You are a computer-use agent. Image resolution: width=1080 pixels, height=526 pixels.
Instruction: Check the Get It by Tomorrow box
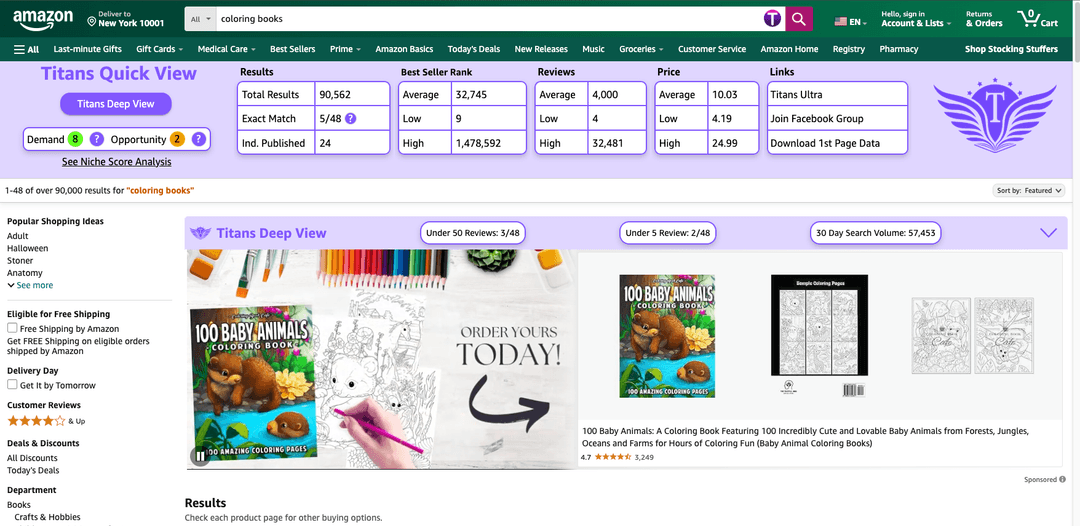(x=12, y=385)
